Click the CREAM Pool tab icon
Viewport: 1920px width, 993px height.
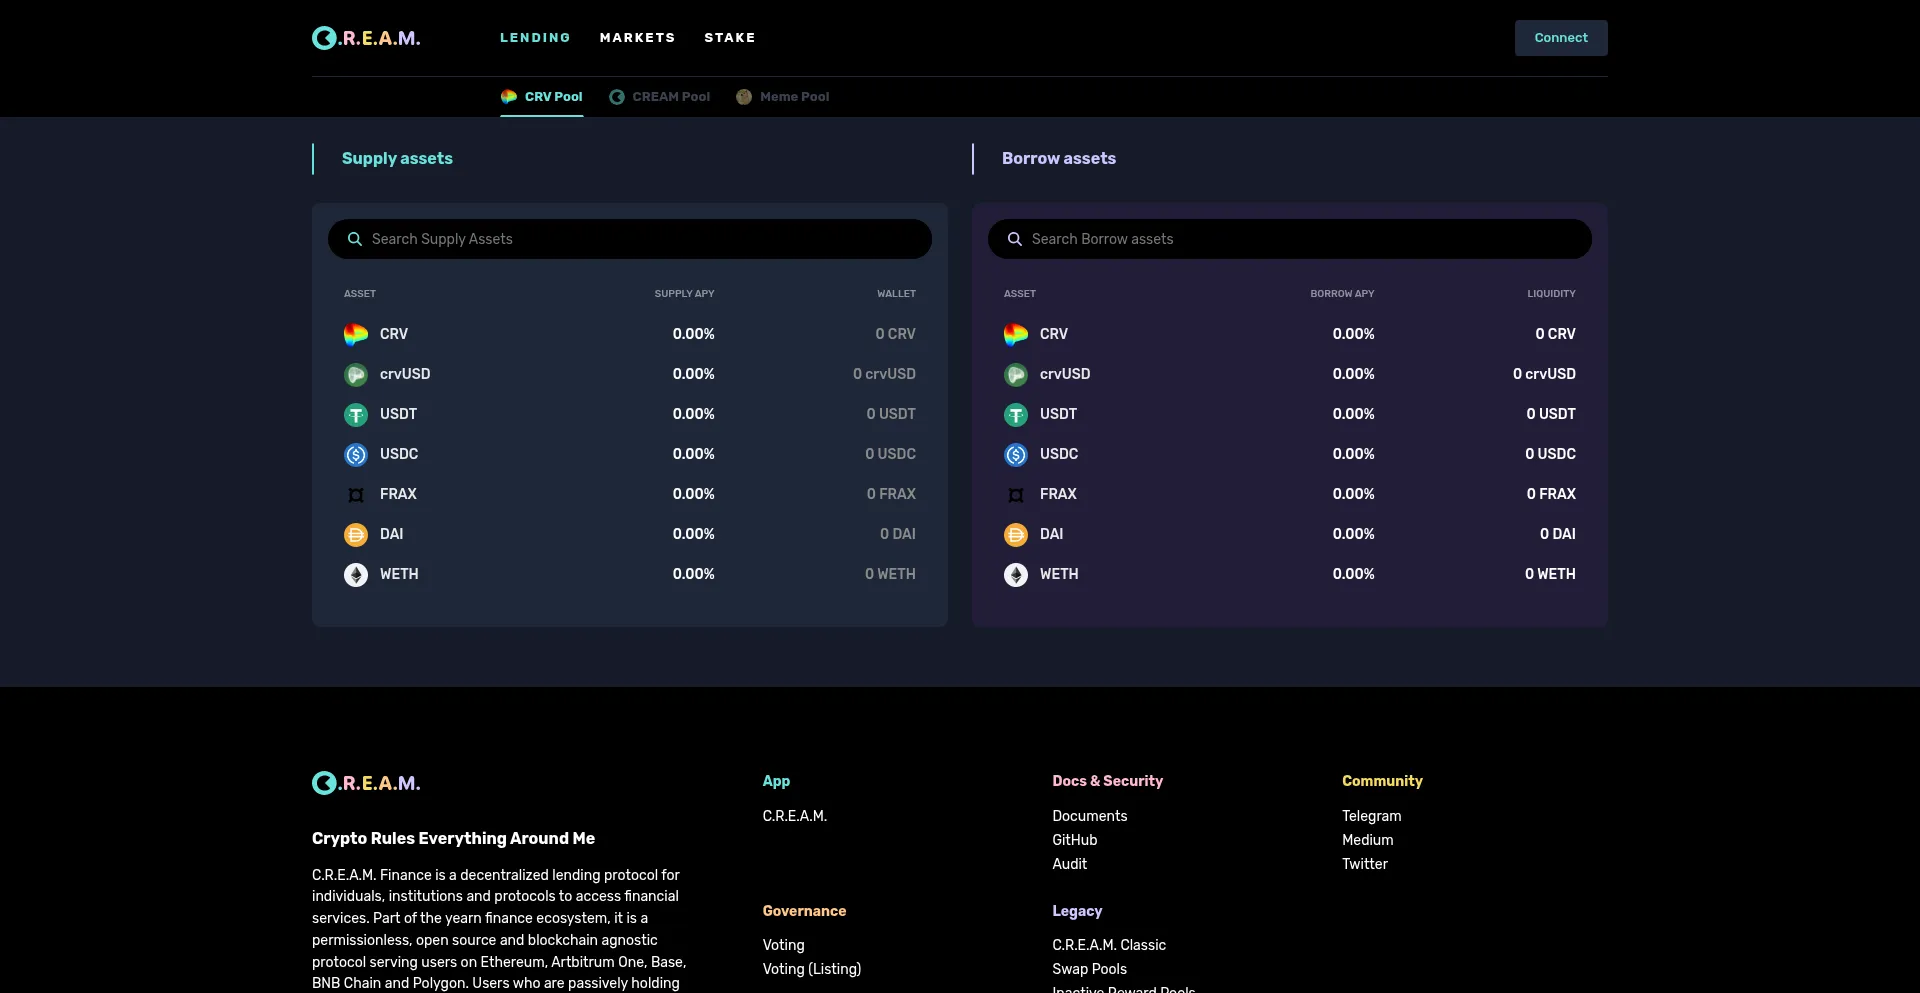point(617,97)
